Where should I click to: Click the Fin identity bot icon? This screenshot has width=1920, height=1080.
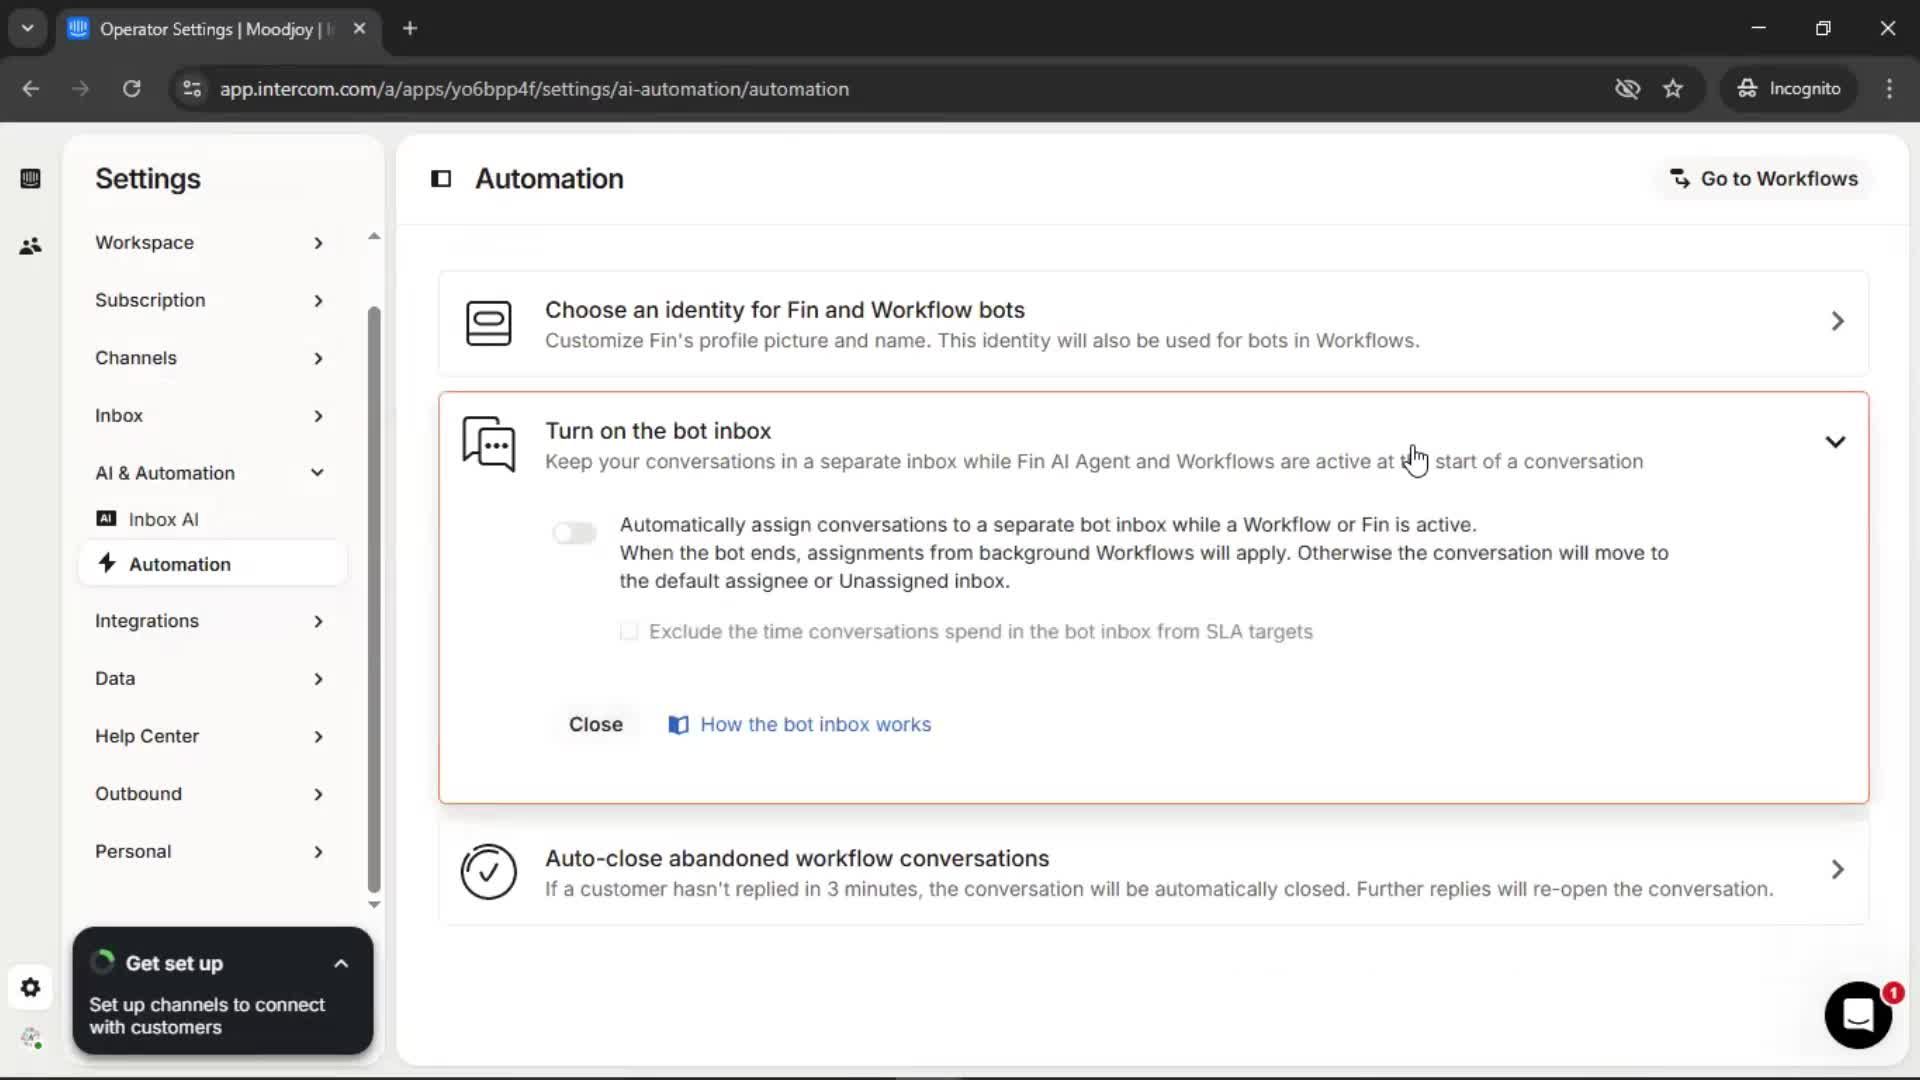pyautogui.click(x=489, y=323)
